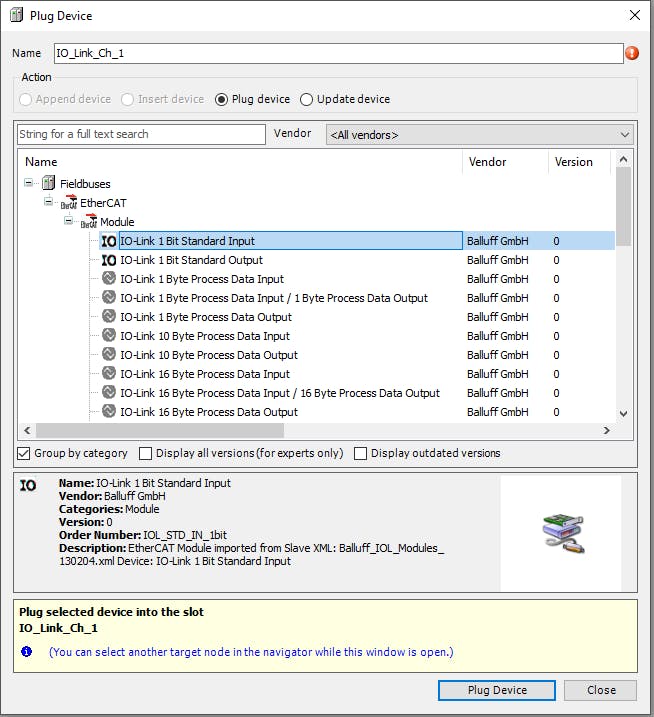This screenshot has width=654, height=717.
Task: Select 1 Byte Input / 1 Byte Output row
Action: click(x=357, y=298)
